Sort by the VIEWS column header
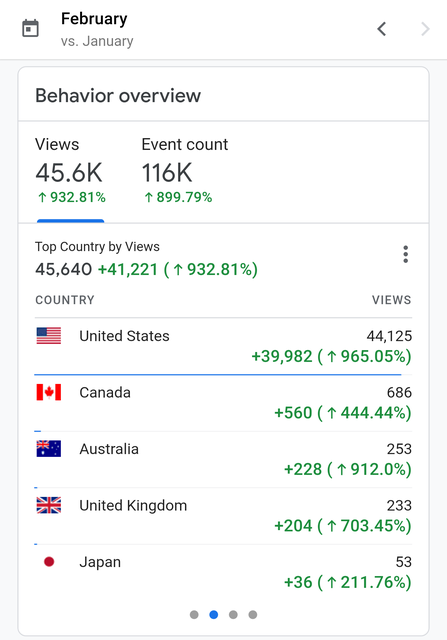Viewport: 447px width, 640px height. (x=391, y=300)
